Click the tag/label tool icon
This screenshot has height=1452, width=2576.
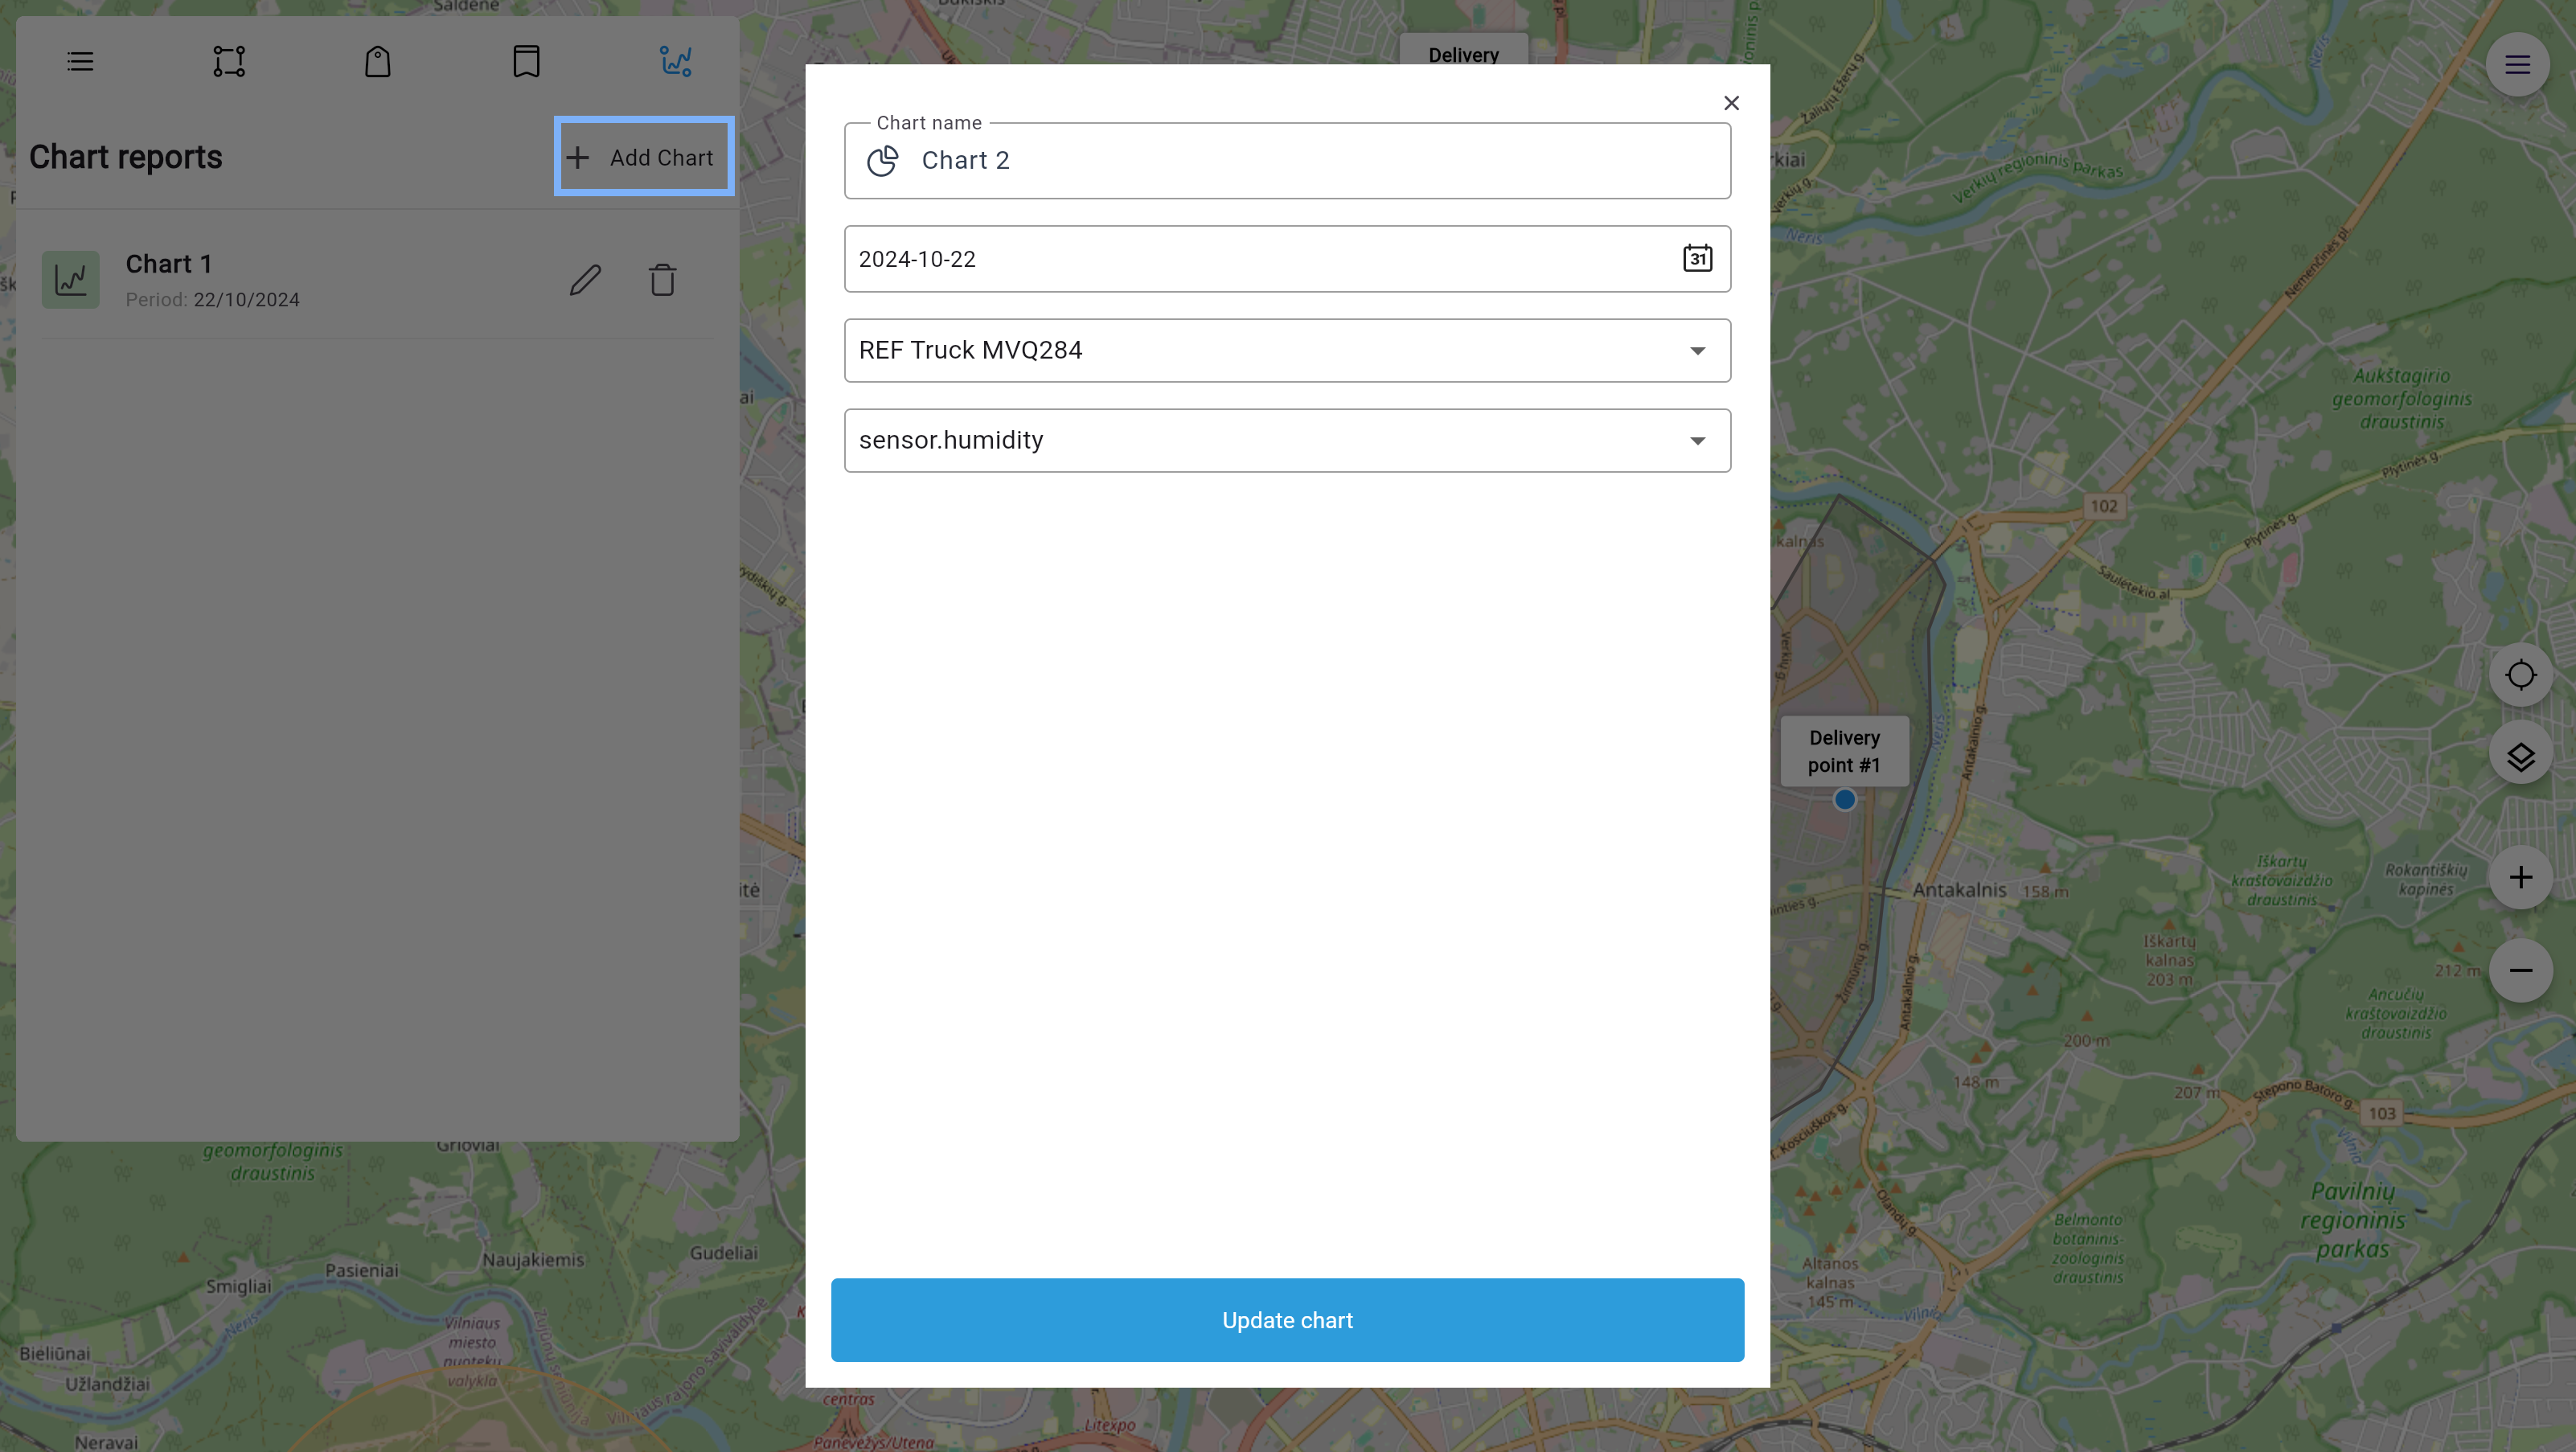tap(377, 60)
